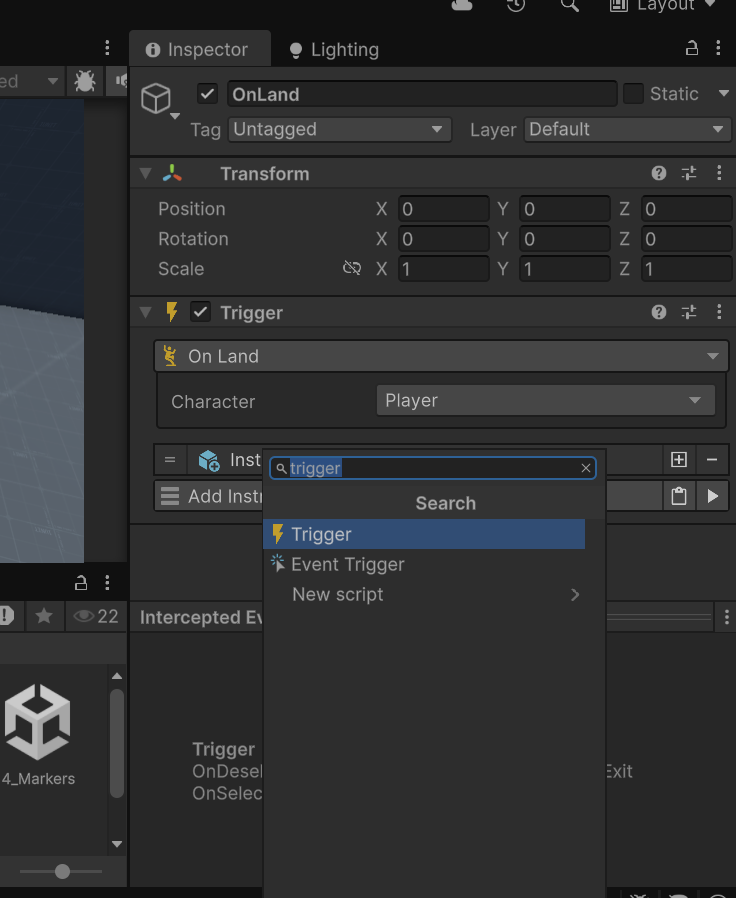The width and height of the screenshot is (736, 898).
Task: Open the Layer dropdown showing Default
Action: pos(627,129)
